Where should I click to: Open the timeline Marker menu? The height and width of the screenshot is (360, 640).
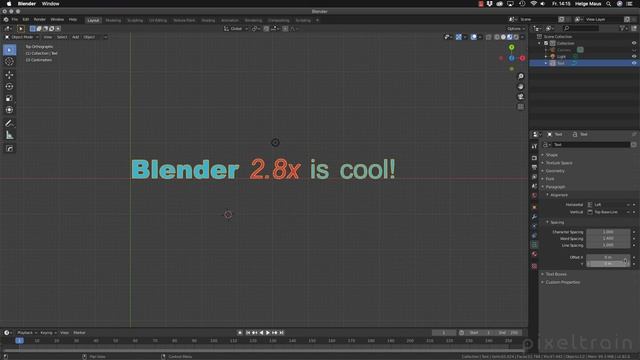click(79, 333)
